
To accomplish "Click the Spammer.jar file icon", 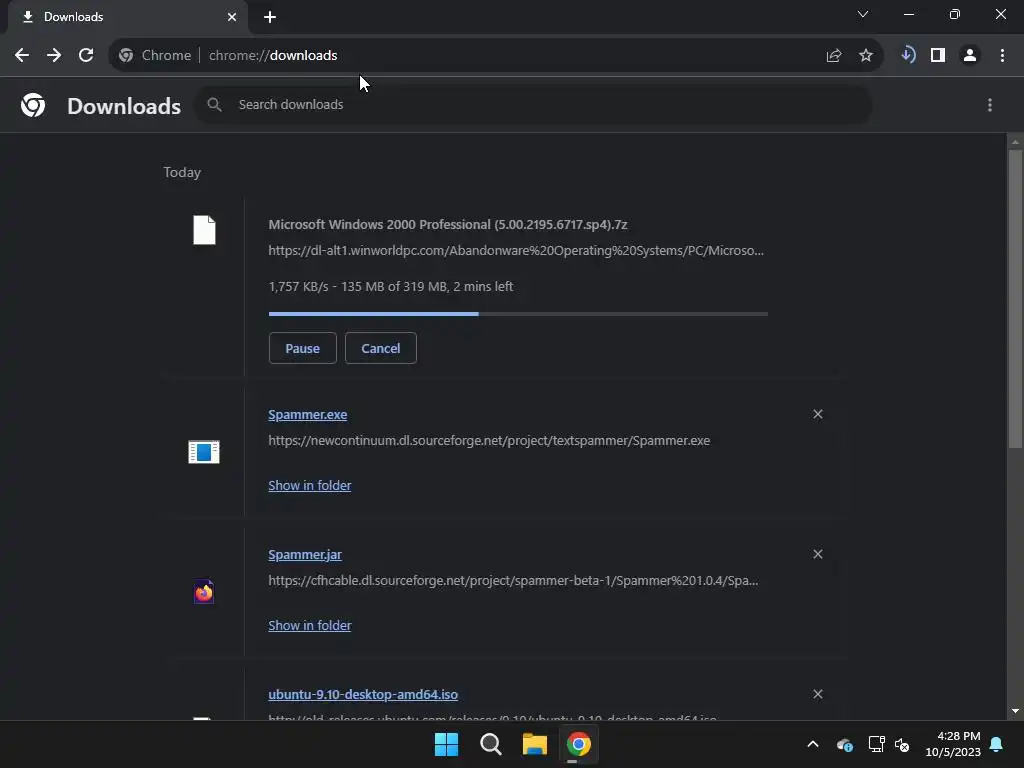I will tap(204, 592).
